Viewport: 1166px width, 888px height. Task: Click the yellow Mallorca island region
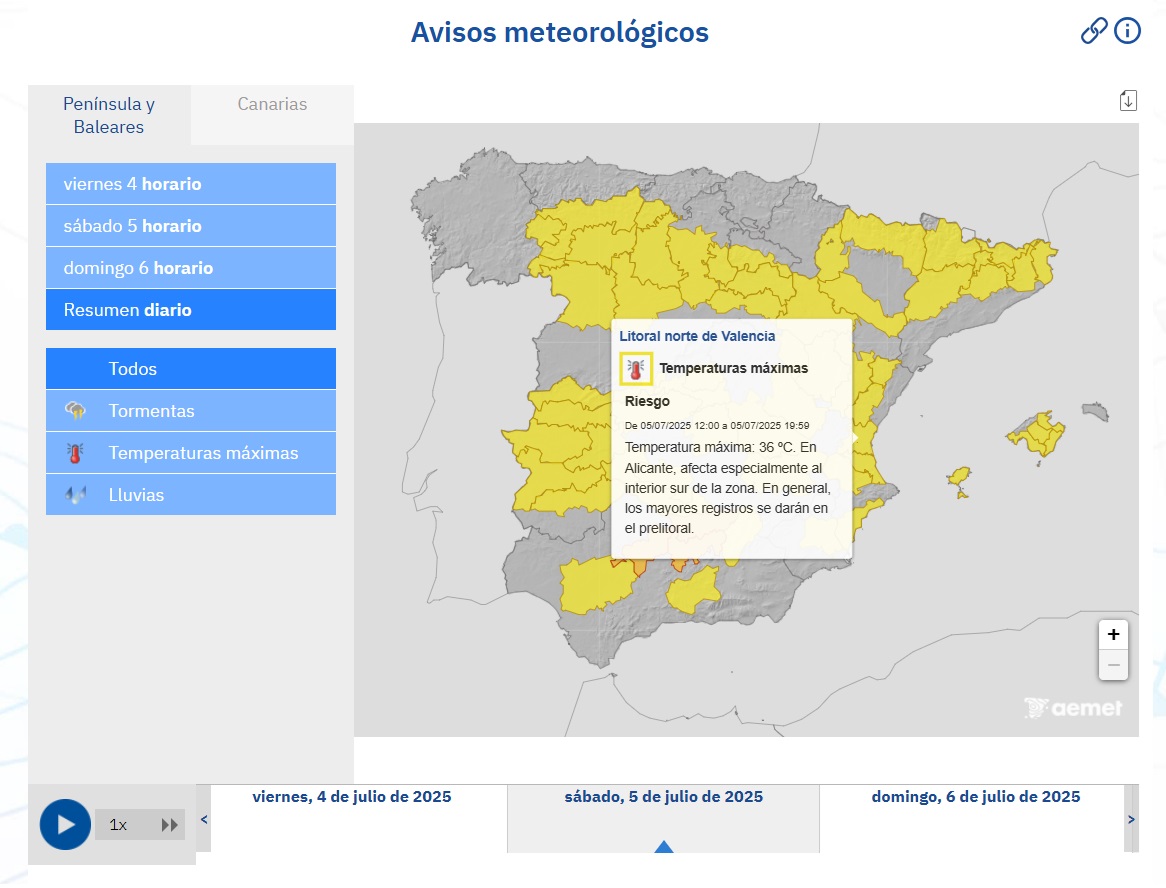pyautogui.click(x=1036, y=434)
